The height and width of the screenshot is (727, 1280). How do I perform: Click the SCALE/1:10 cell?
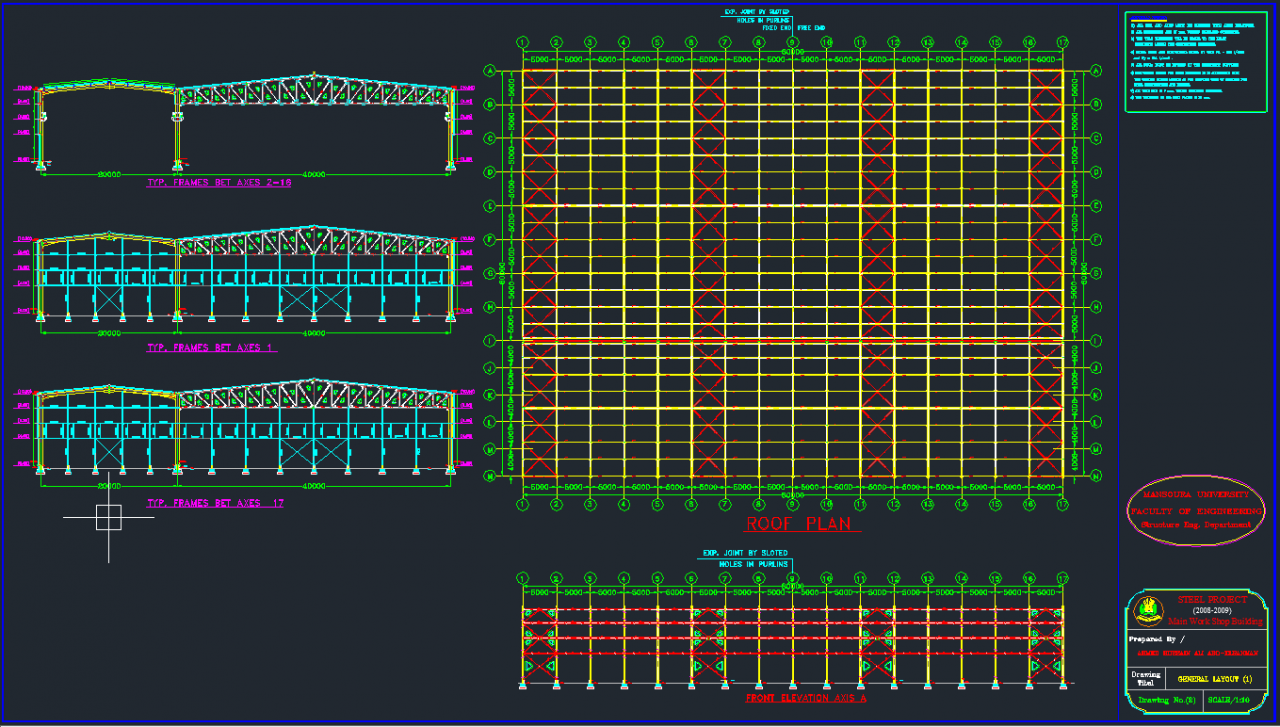pos(1229,700)
